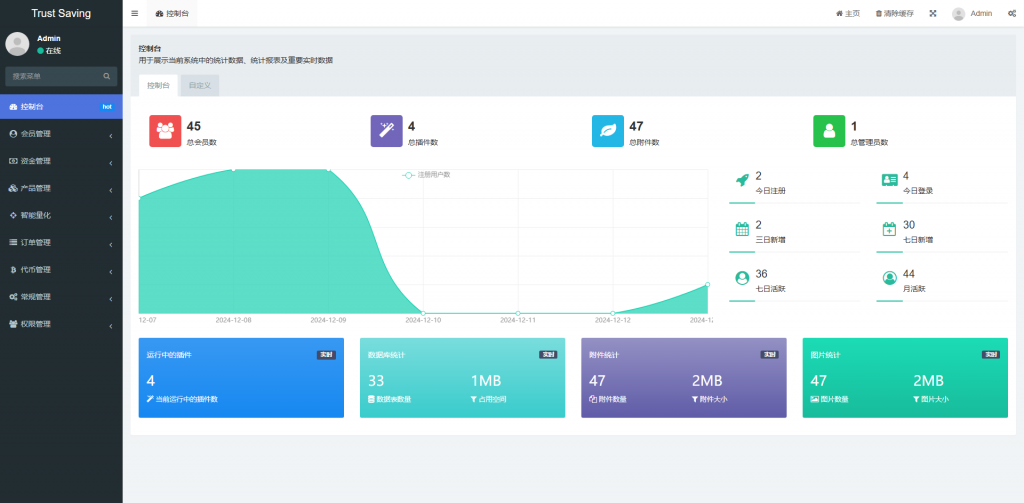The width and height of the screenshot is (1024, 503).
Task: Open the Admin user menu in header
Action: [971, 14]
